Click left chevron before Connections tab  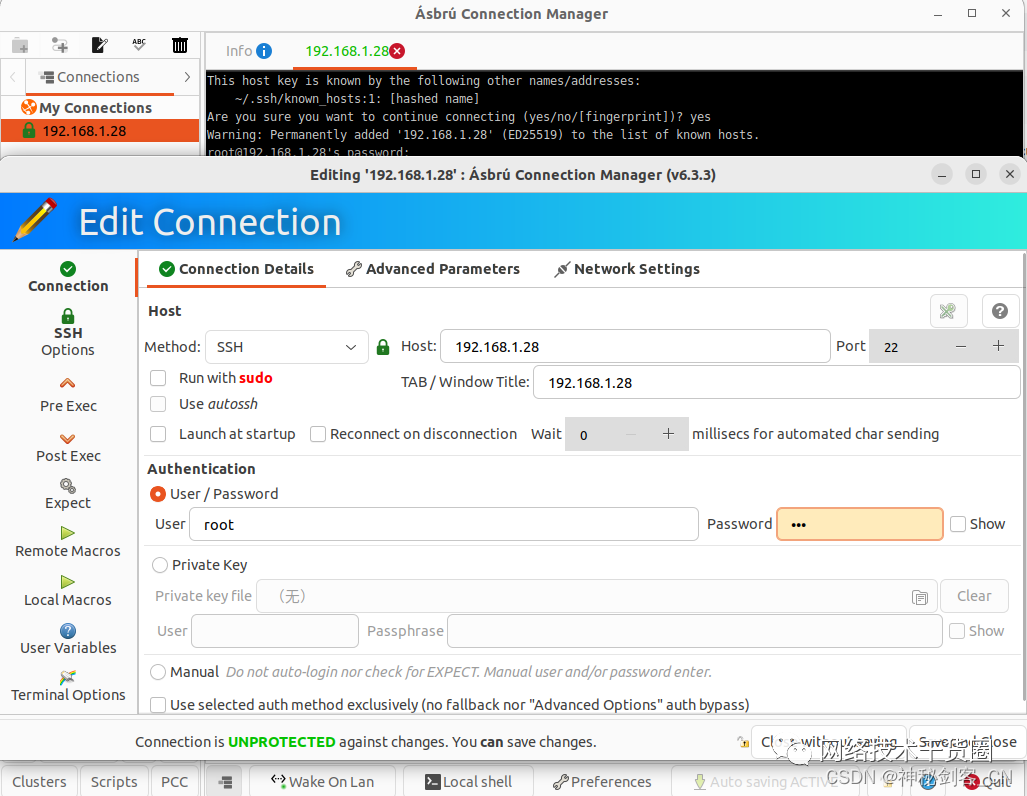tap(12, 77)
